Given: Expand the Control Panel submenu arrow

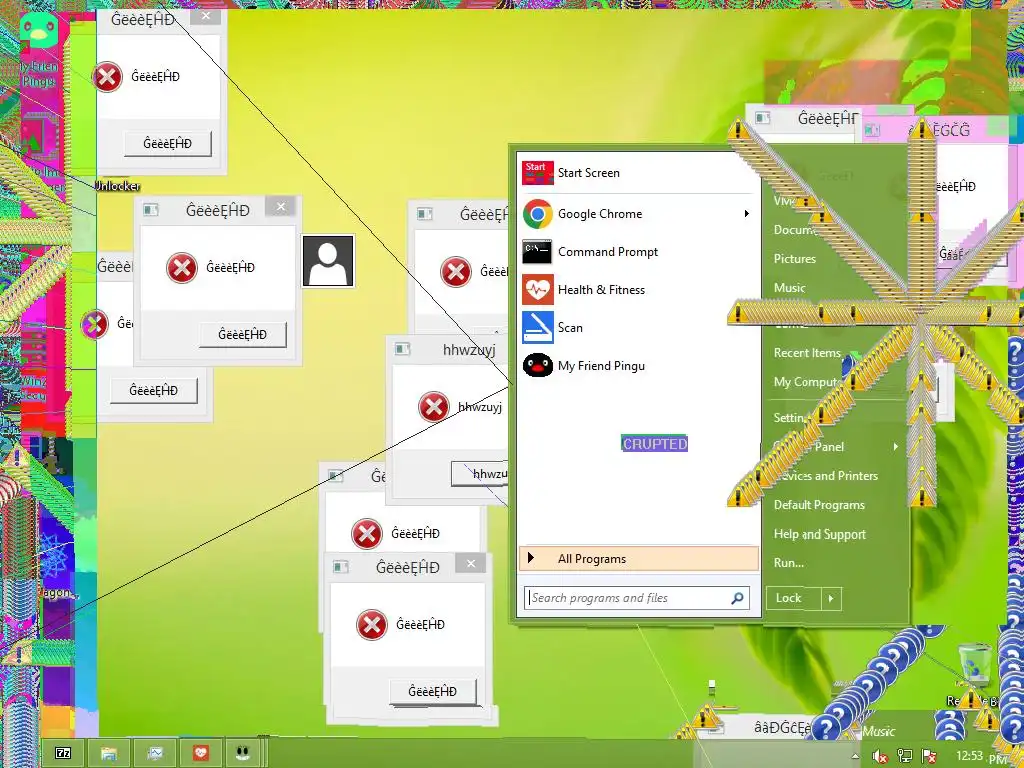Looking at the screenshot, I should 896,447.
